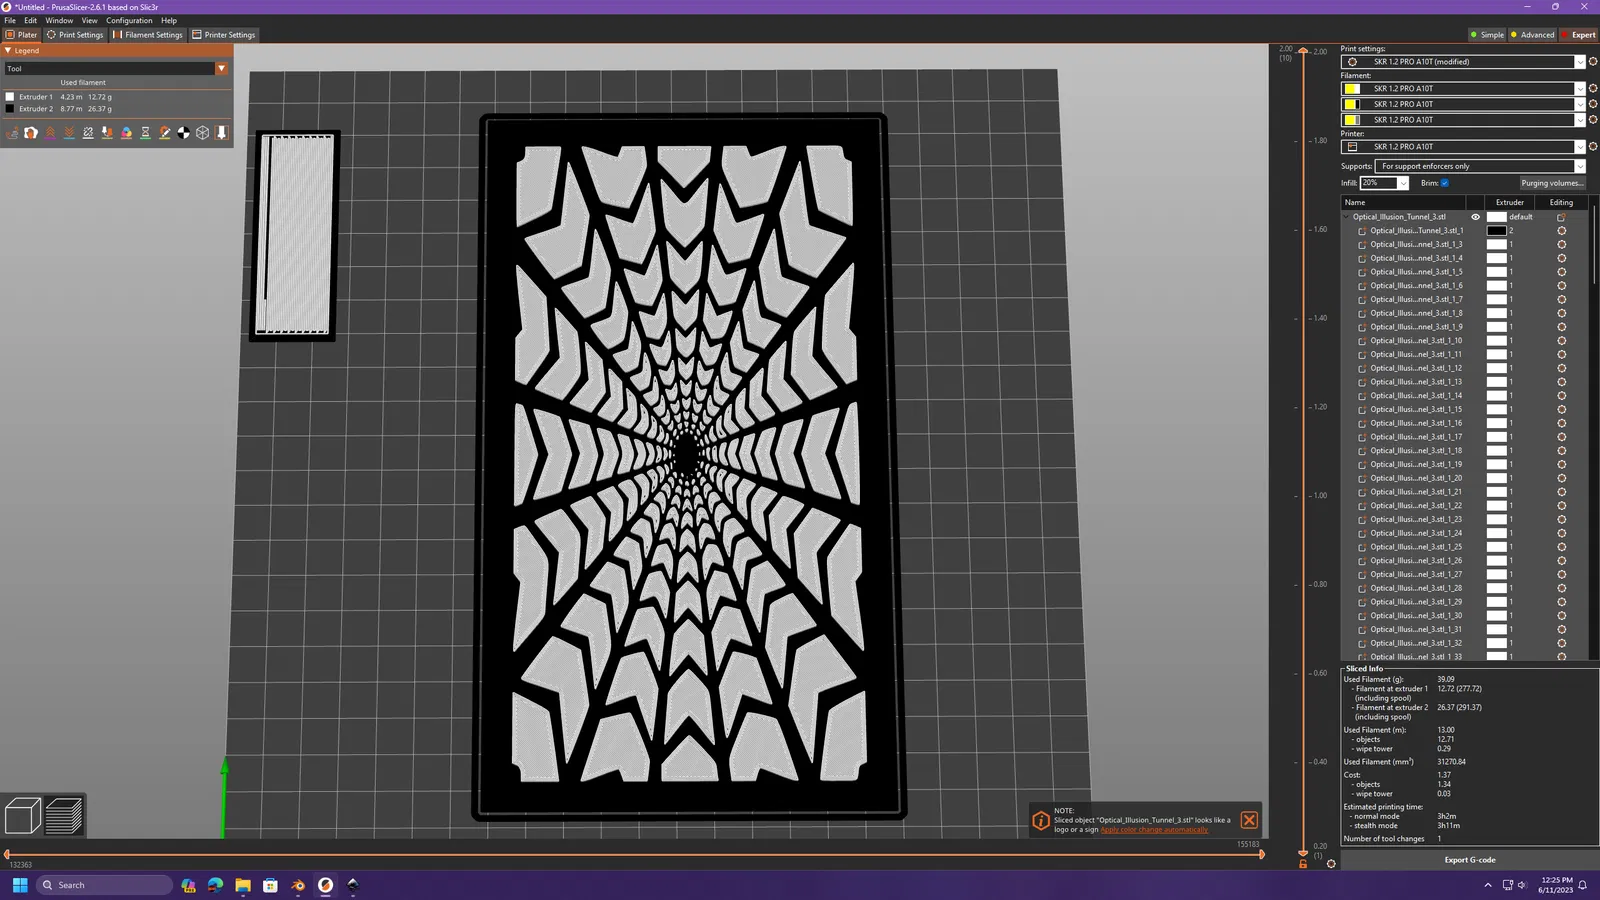Collapse the Legend panel
1600x900 pixels.
tap(8, 50)
